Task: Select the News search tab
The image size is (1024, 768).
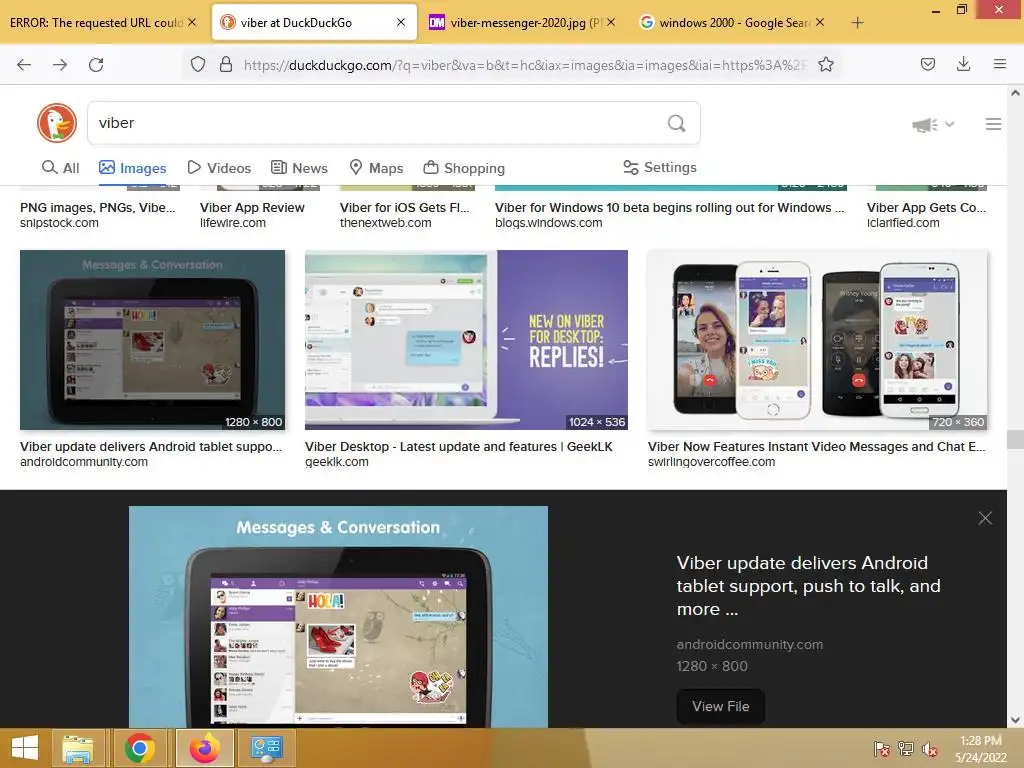Action: pyautogui.click(x=299, y=168)
